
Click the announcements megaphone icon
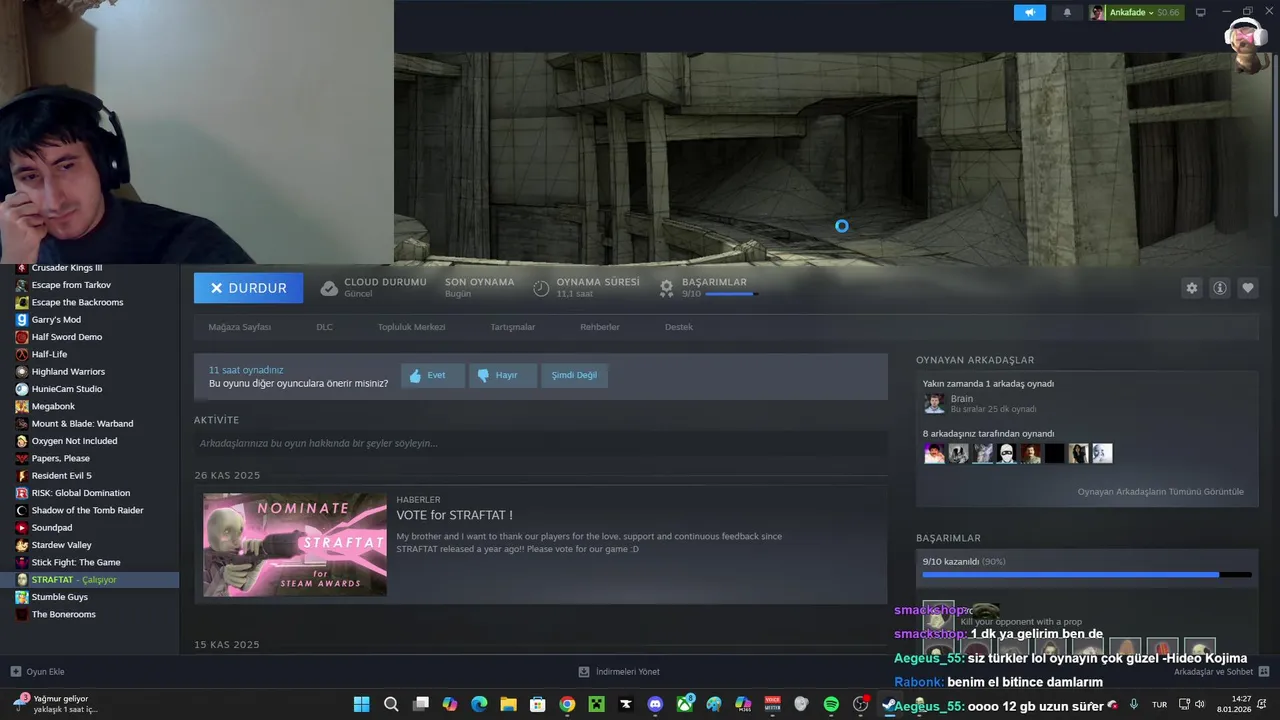coord(1029,12)
